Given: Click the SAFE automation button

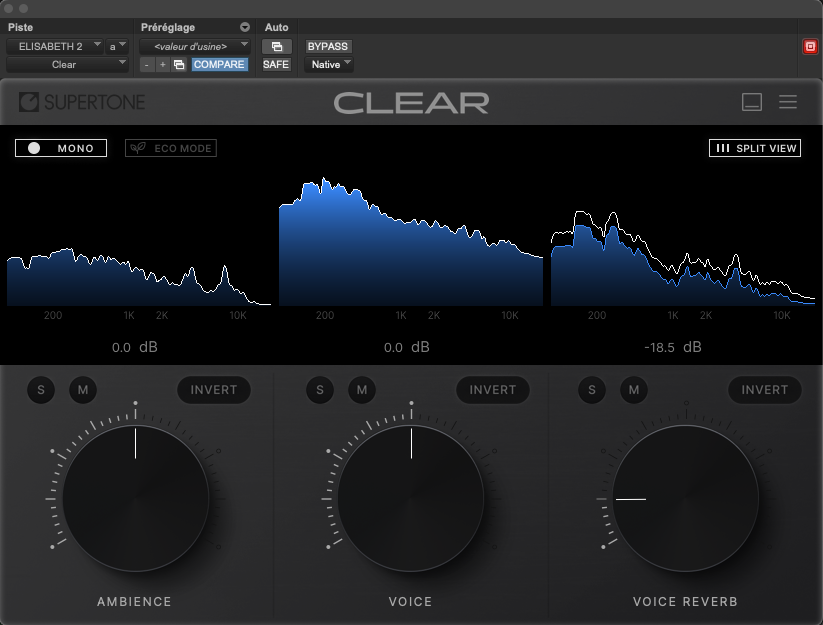Looking at the screenshot, I should click(276, 65).
